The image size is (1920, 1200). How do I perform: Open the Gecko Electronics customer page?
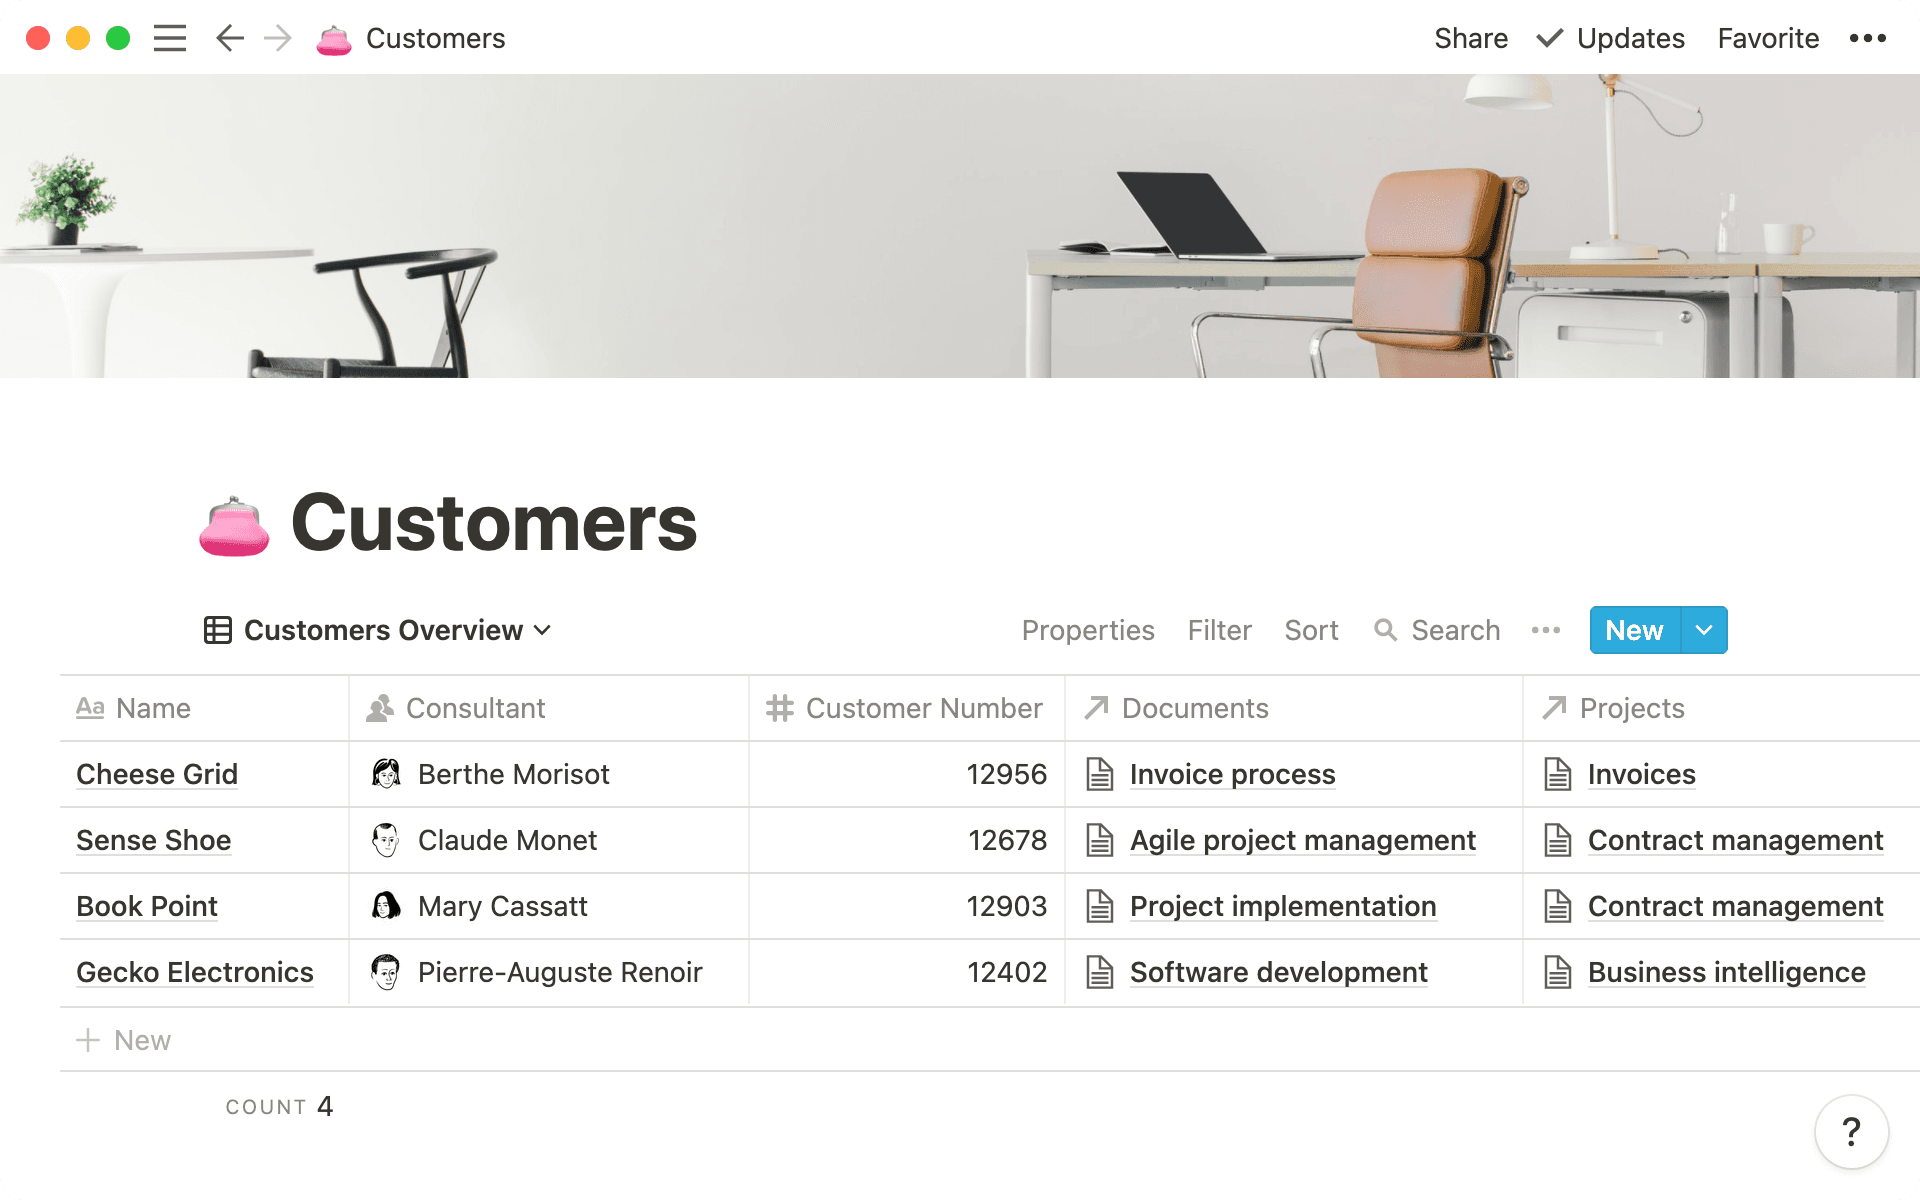[x=195, y=972]
